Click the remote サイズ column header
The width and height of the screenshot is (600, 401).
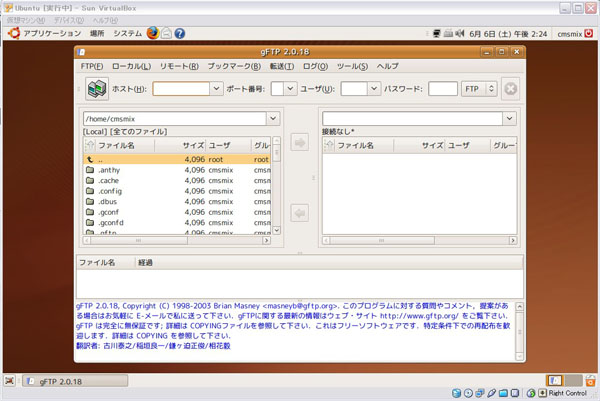419,145
